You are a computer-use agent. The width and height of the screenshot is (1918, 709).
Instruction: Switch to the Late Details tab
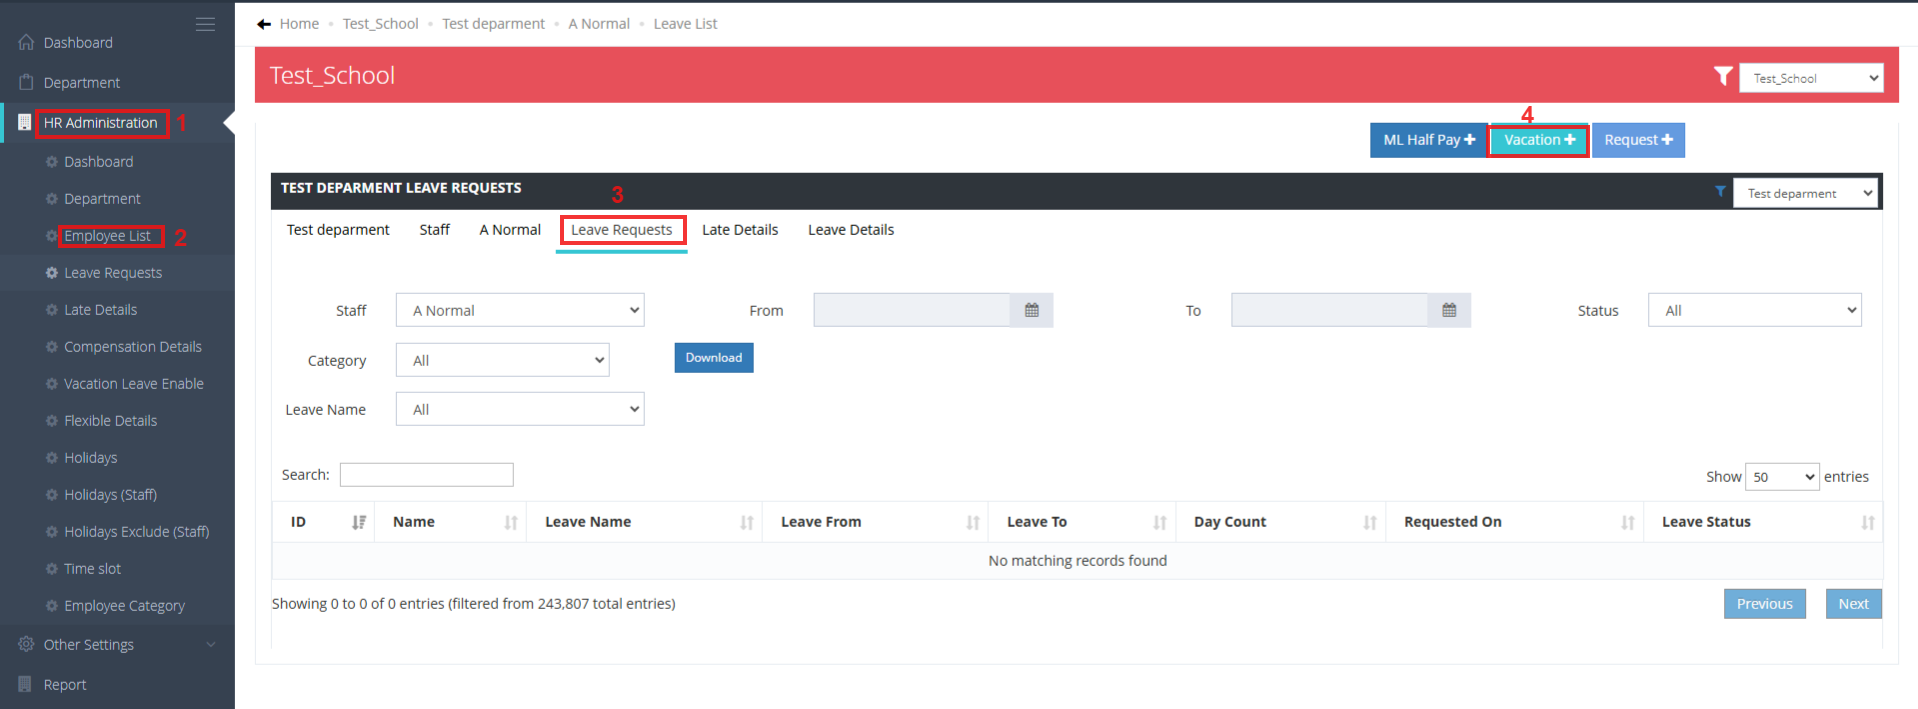[x=739, y=230]
